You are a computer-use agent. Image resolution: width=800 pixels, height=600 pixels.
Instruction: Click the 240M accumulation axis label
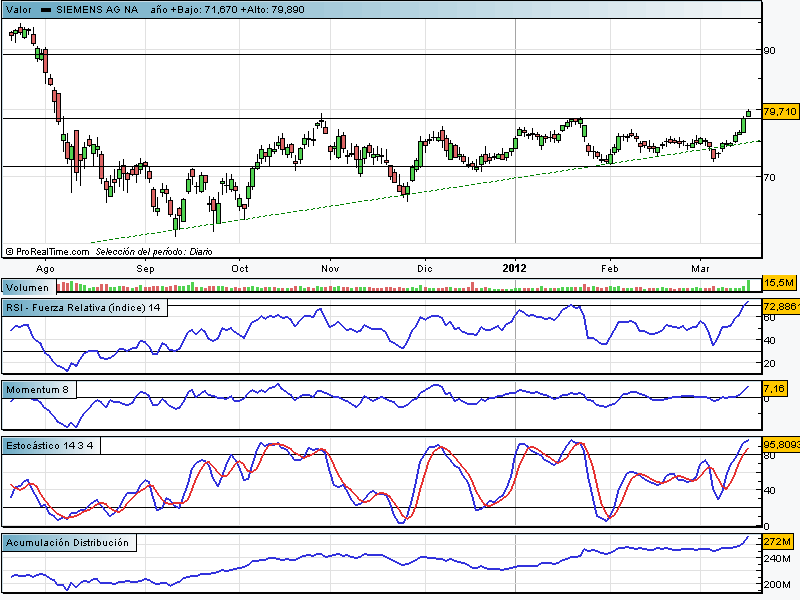[777, 559]
